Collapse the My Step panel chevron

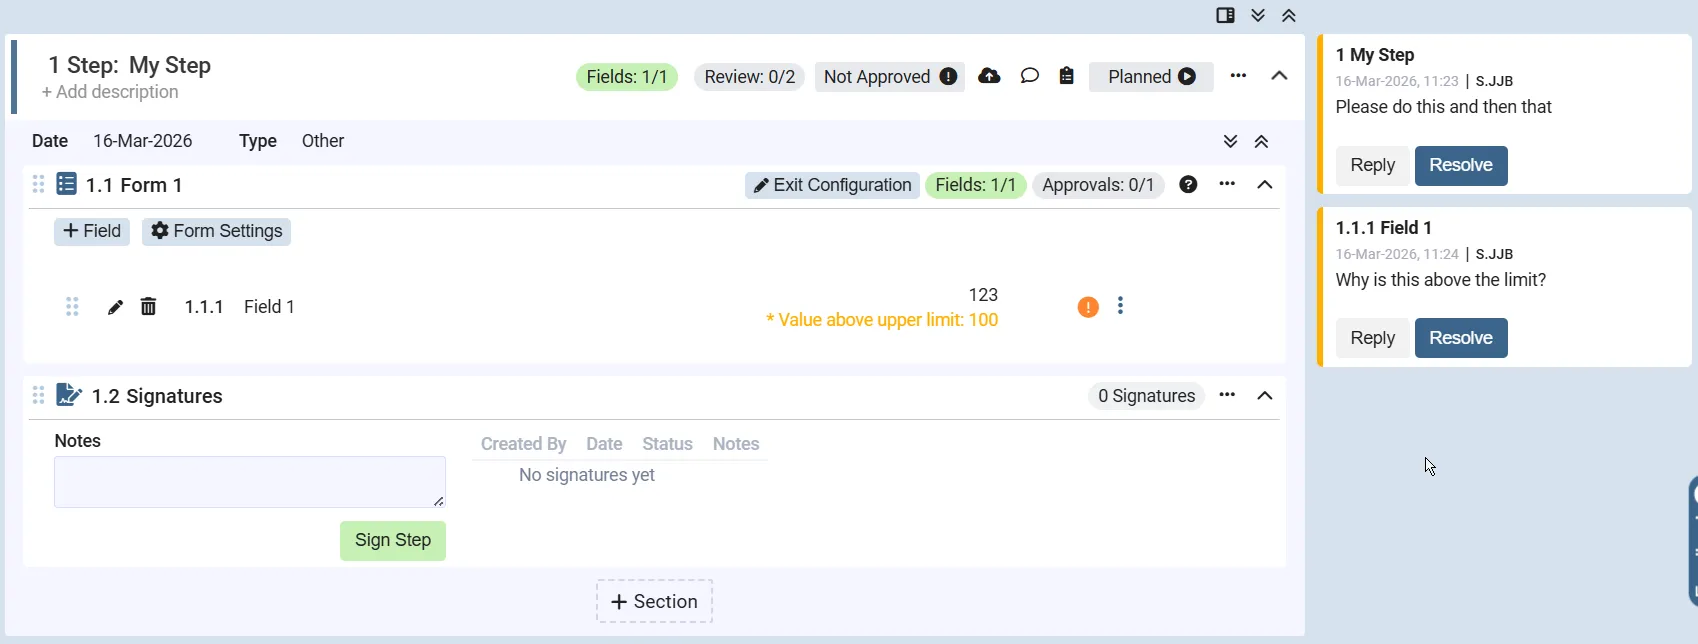pyautogui.click(x=1279, y=76)
